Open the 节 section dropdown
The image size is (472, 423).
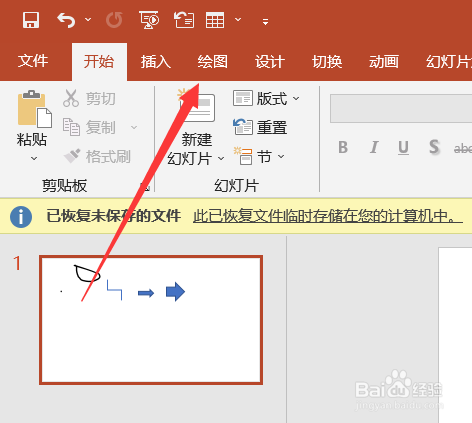[259, 156]
